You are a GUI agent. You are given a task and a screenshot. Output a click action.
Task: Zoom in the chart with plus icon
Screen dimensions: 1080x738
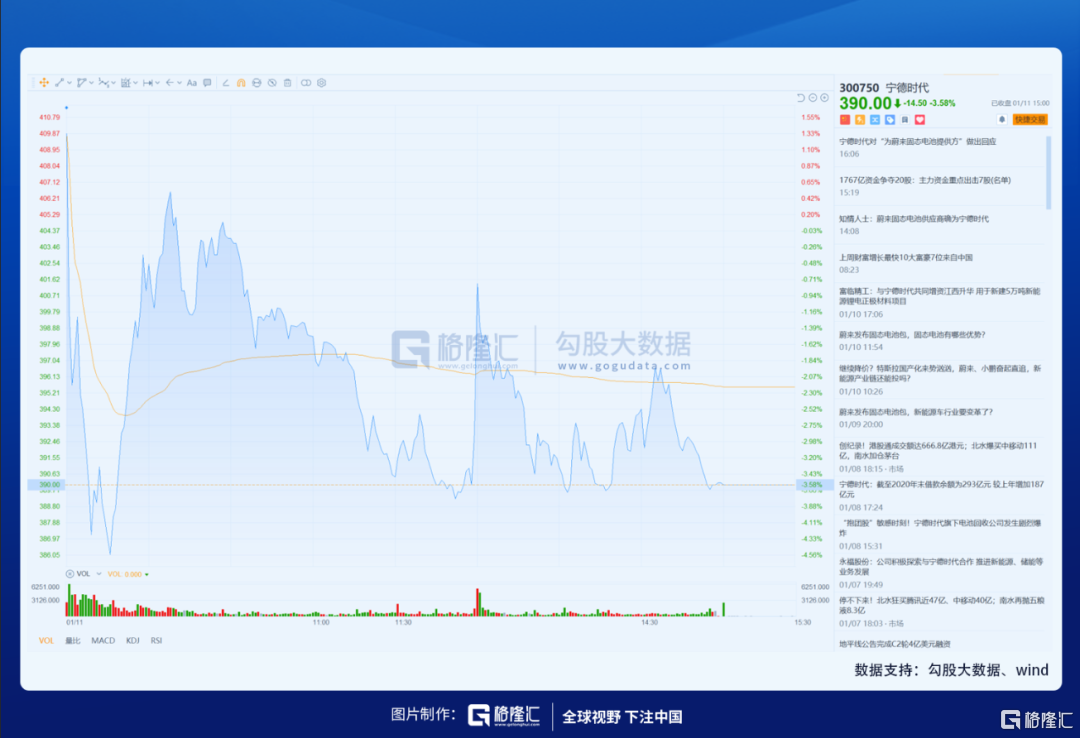click(x=824, y=98)
